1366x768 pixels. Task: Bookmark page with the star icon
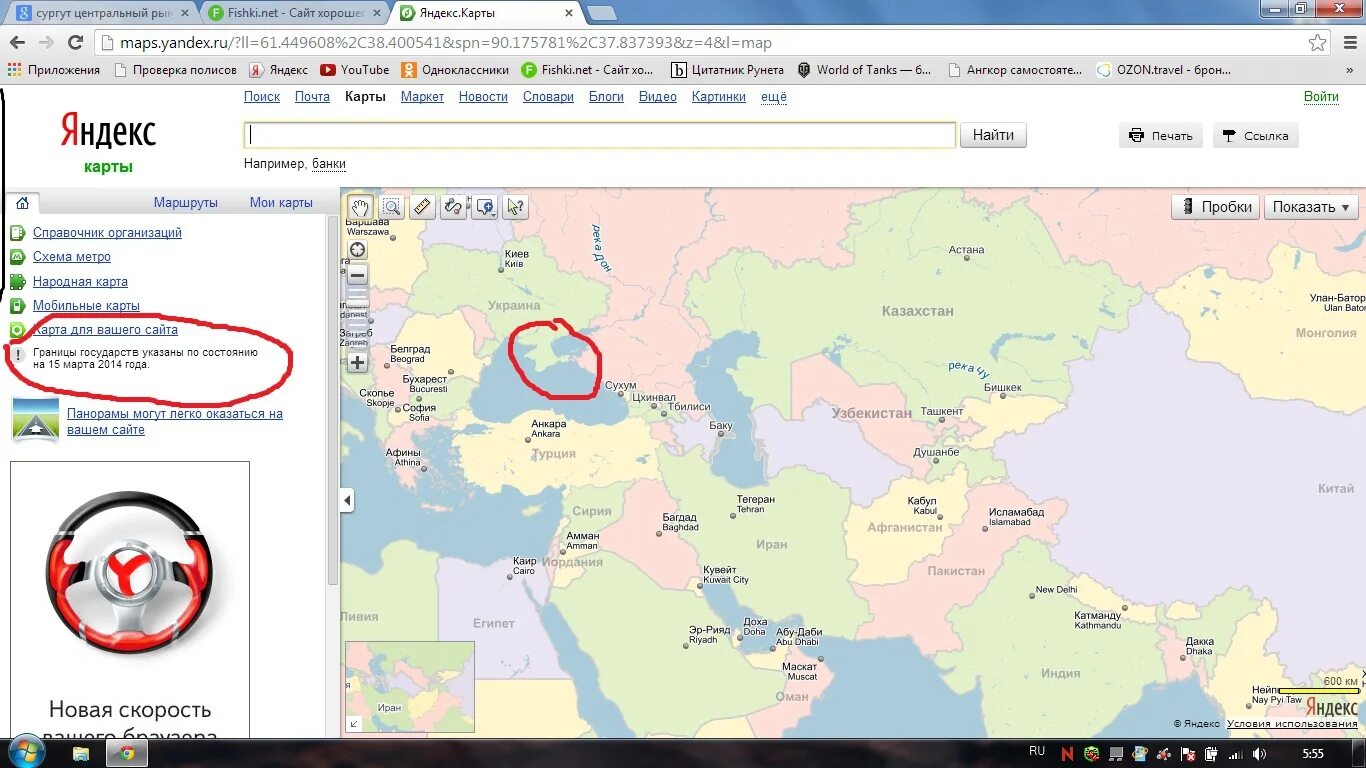(x=1318, y=43)
